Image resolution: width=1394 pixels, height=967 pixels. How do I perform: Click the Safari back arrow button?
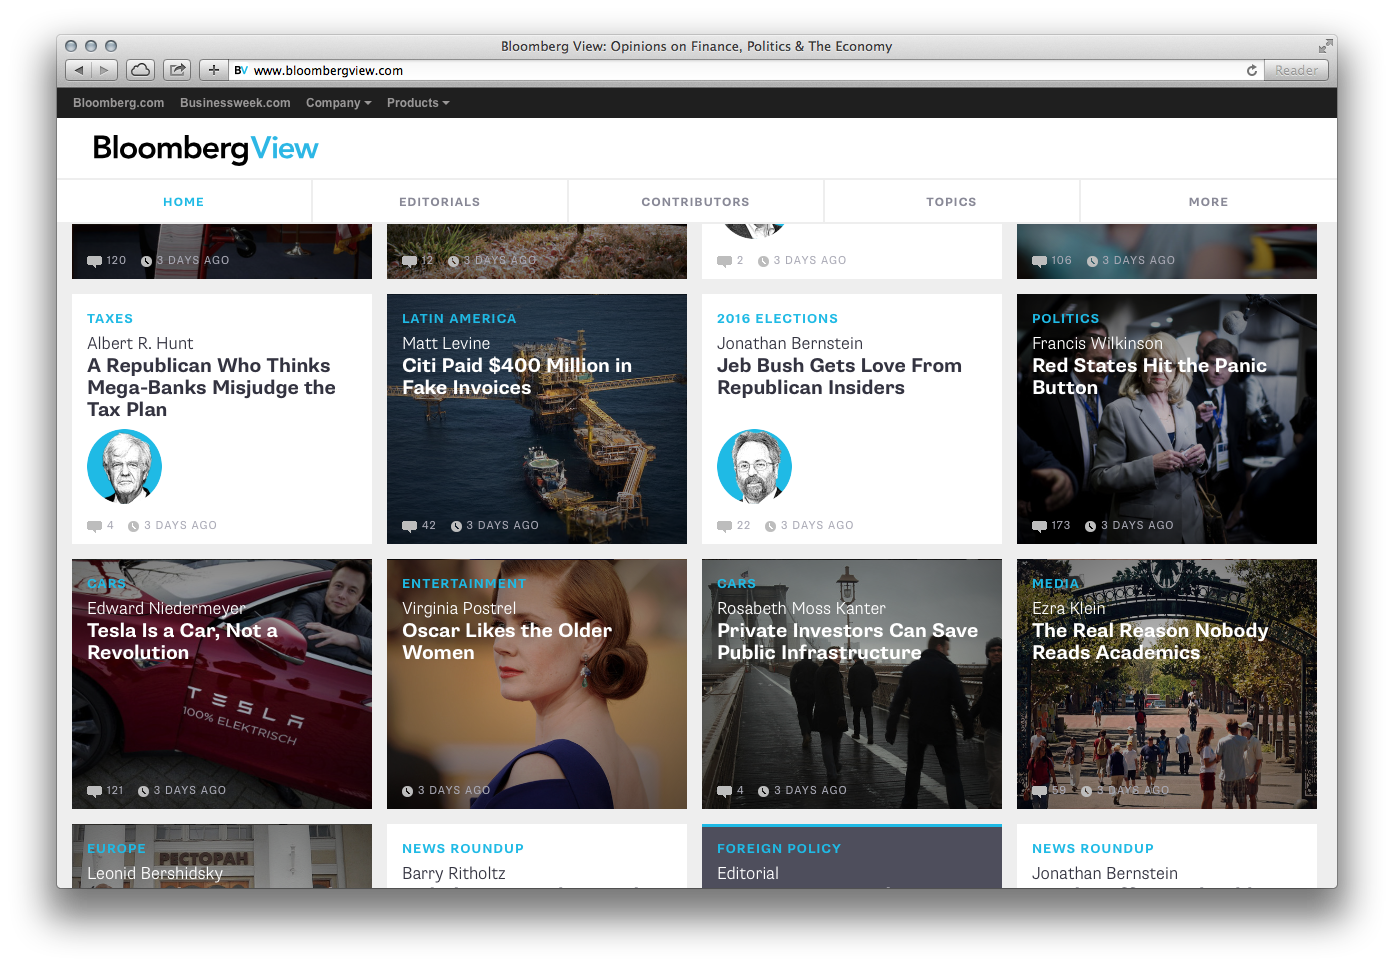79,70
